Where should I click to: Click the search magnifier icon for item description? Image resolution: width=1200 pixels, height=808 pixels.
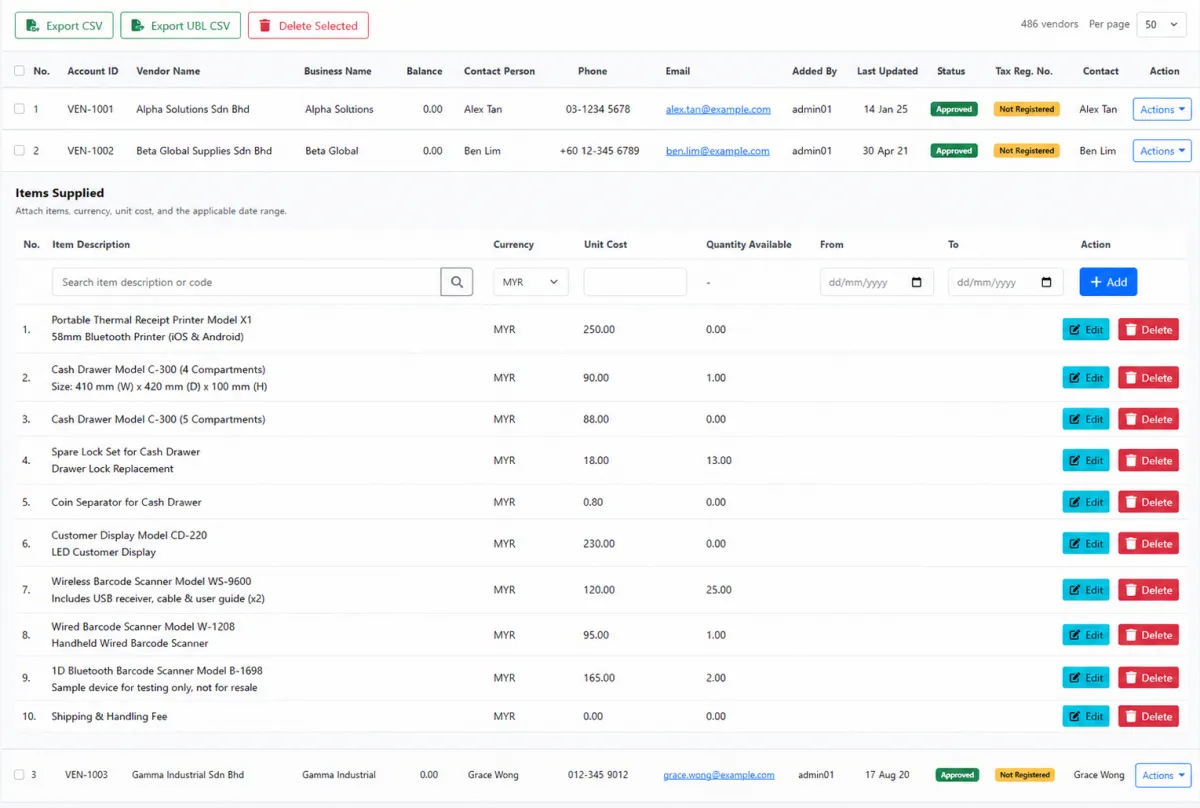point(456,282)
